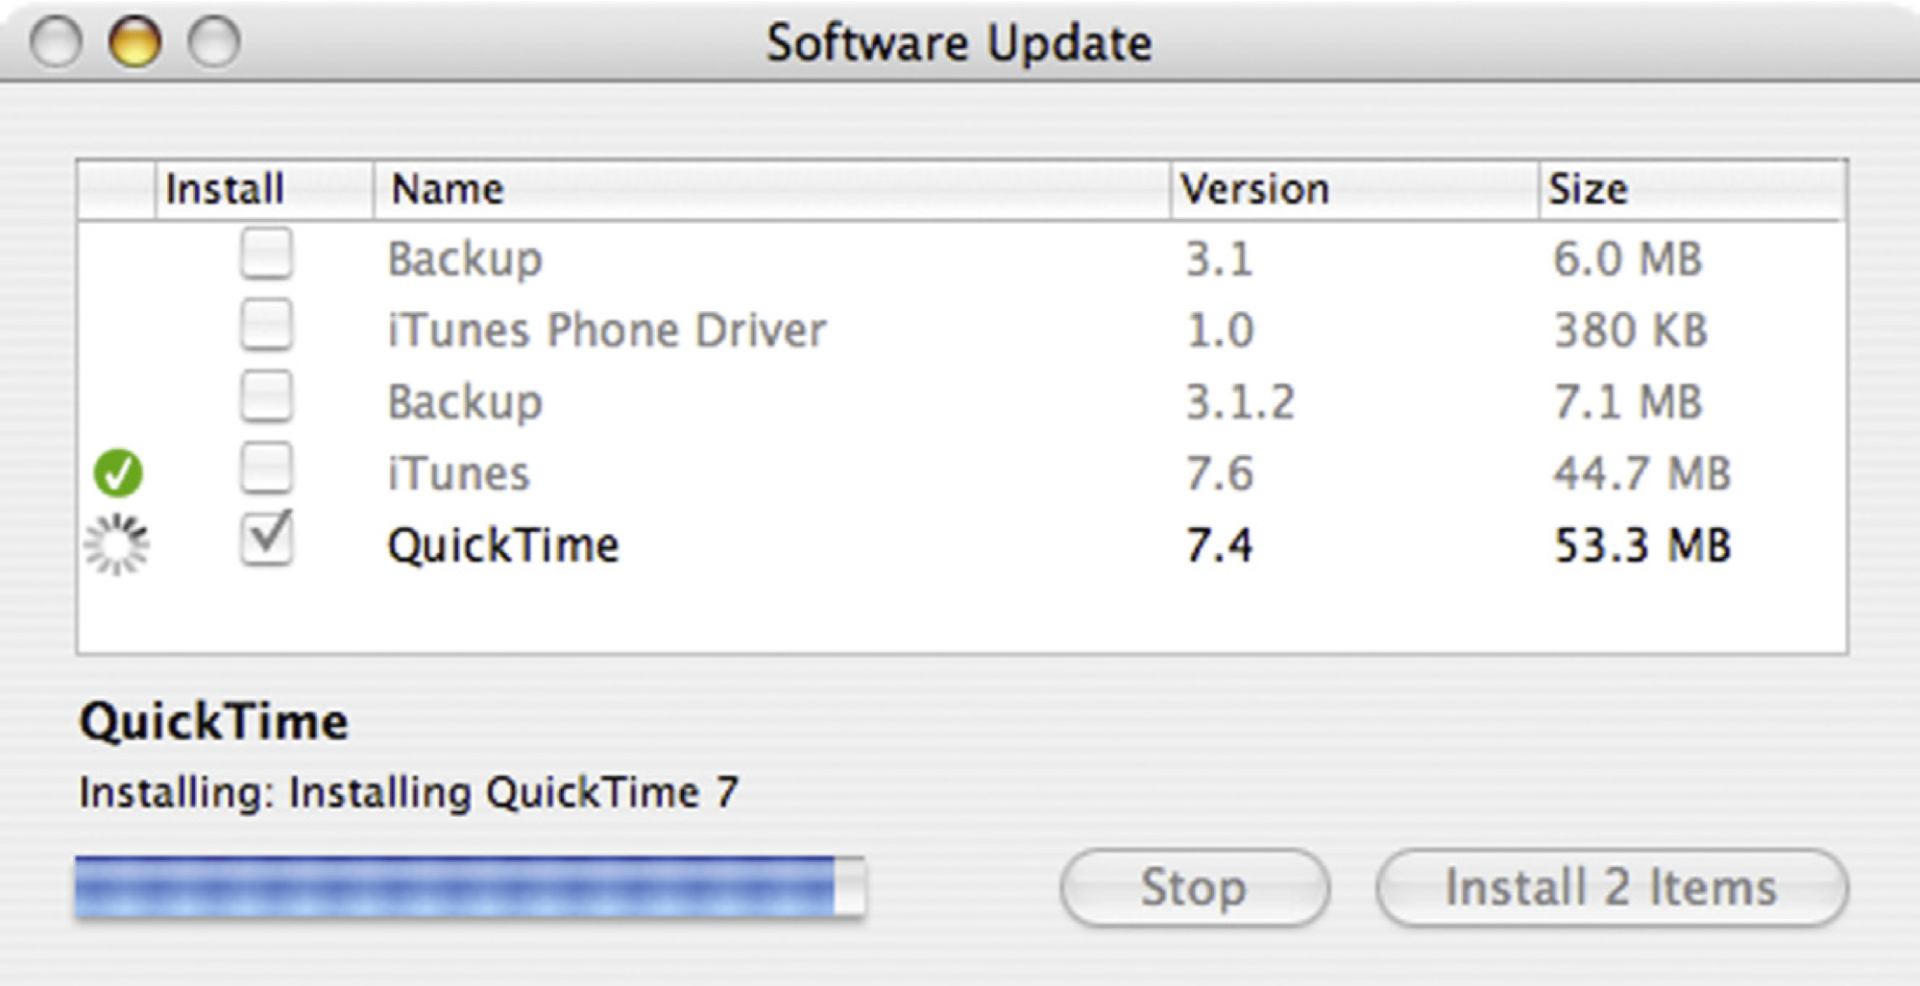Minimize the Software Update window

click(135, 43)
